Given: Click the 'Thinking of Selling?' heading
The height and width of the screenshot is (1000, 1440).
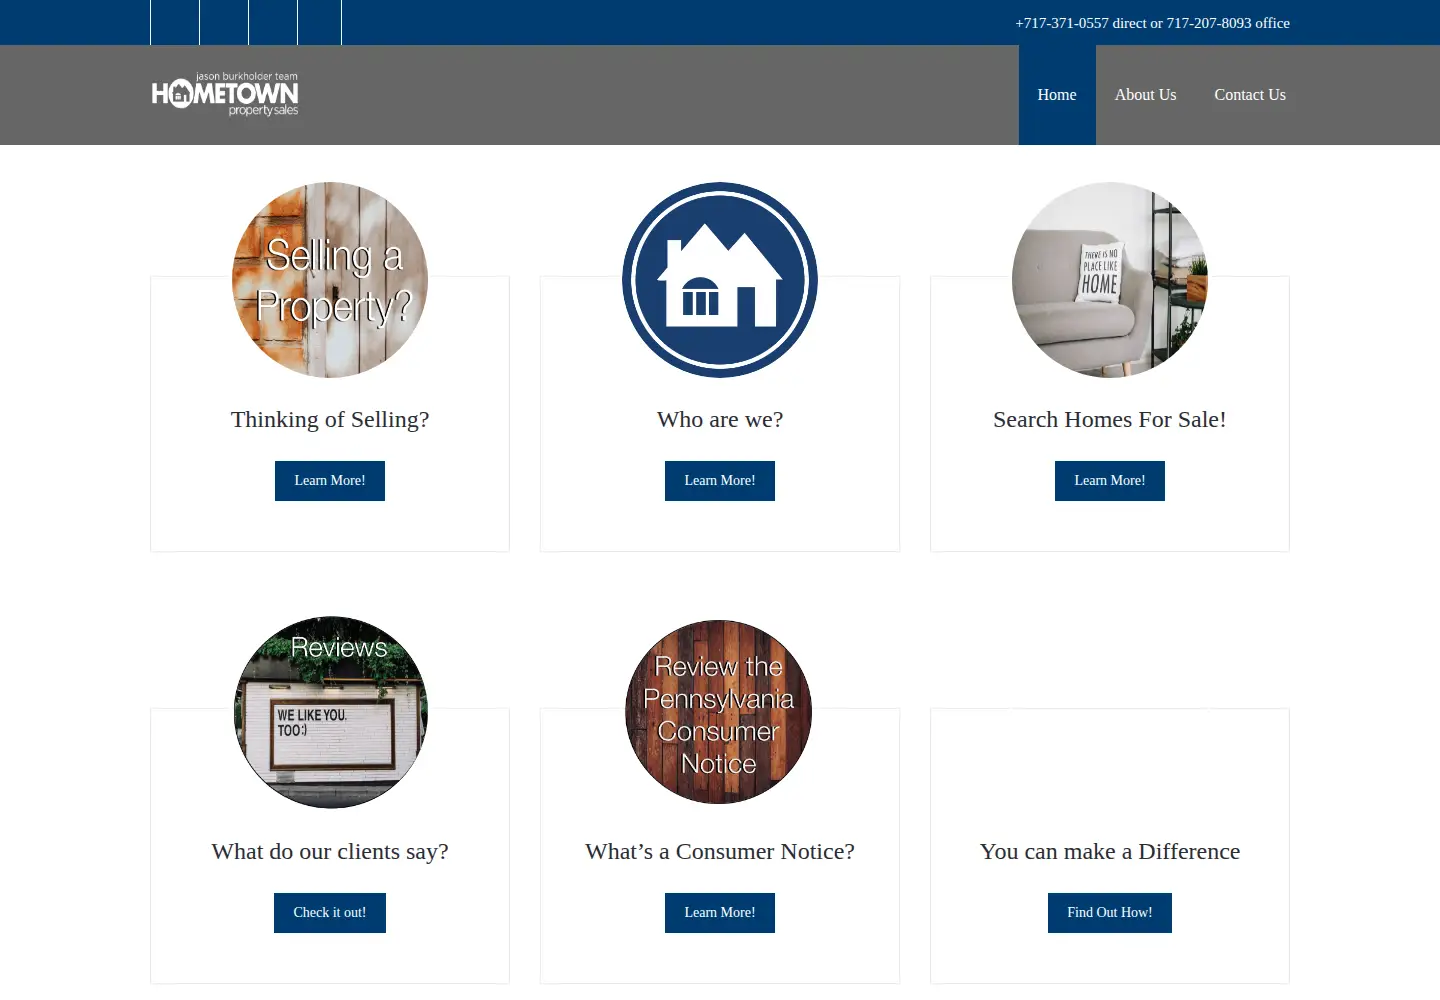Looking at the screenshot, I should [330, 420].
